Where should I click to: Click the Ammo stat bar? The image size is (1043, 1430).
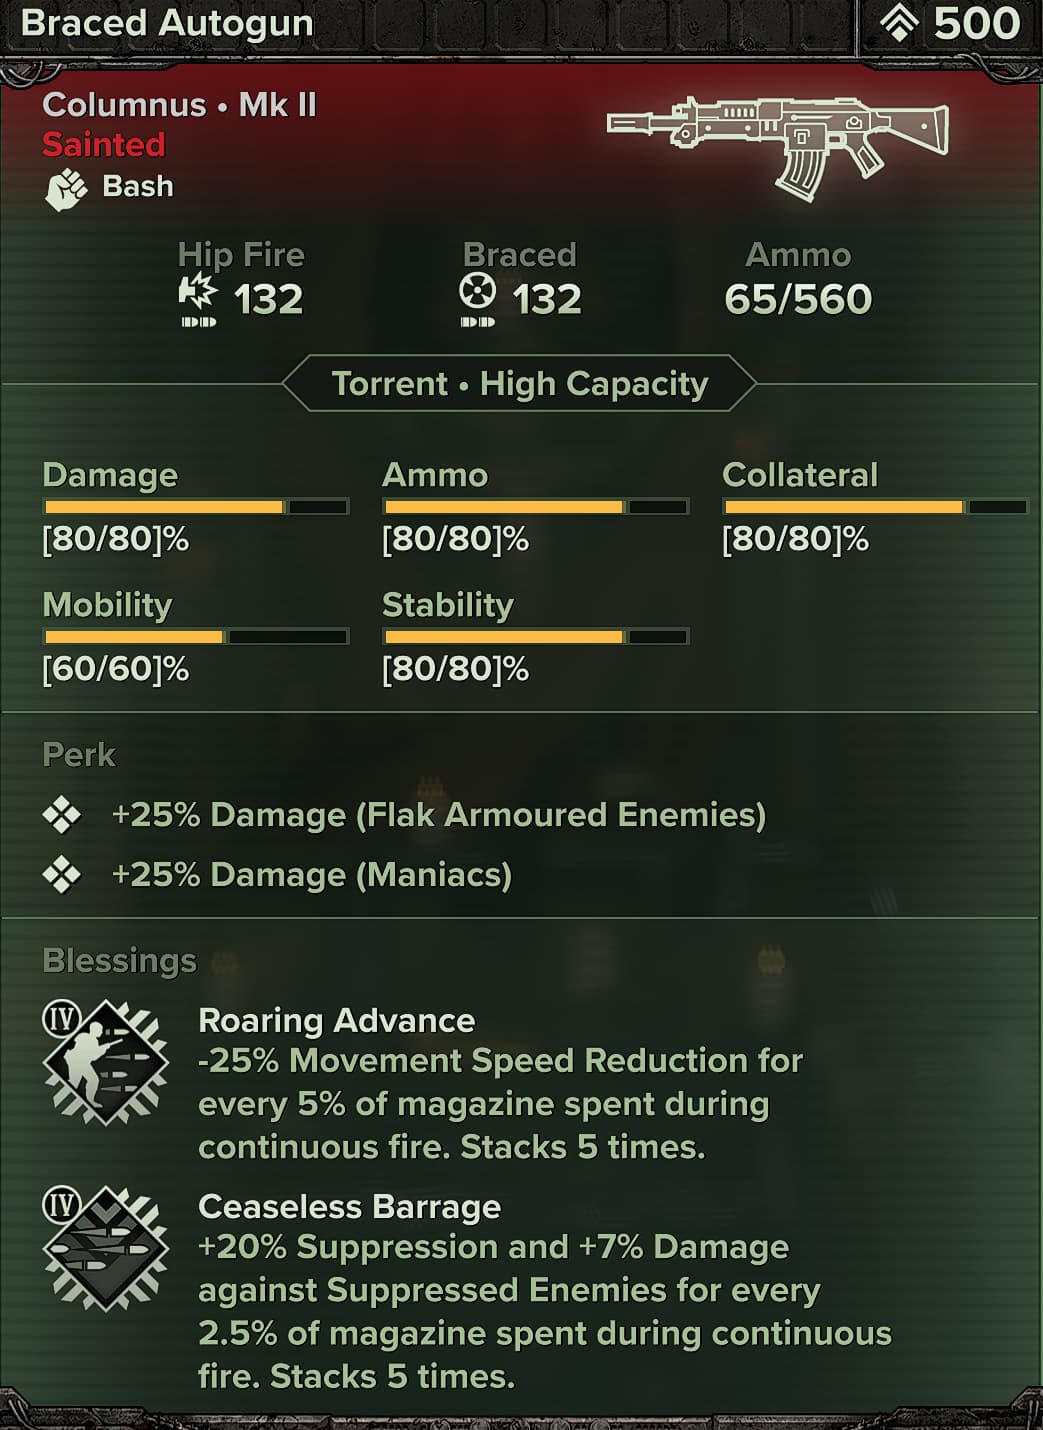point(536,507)
